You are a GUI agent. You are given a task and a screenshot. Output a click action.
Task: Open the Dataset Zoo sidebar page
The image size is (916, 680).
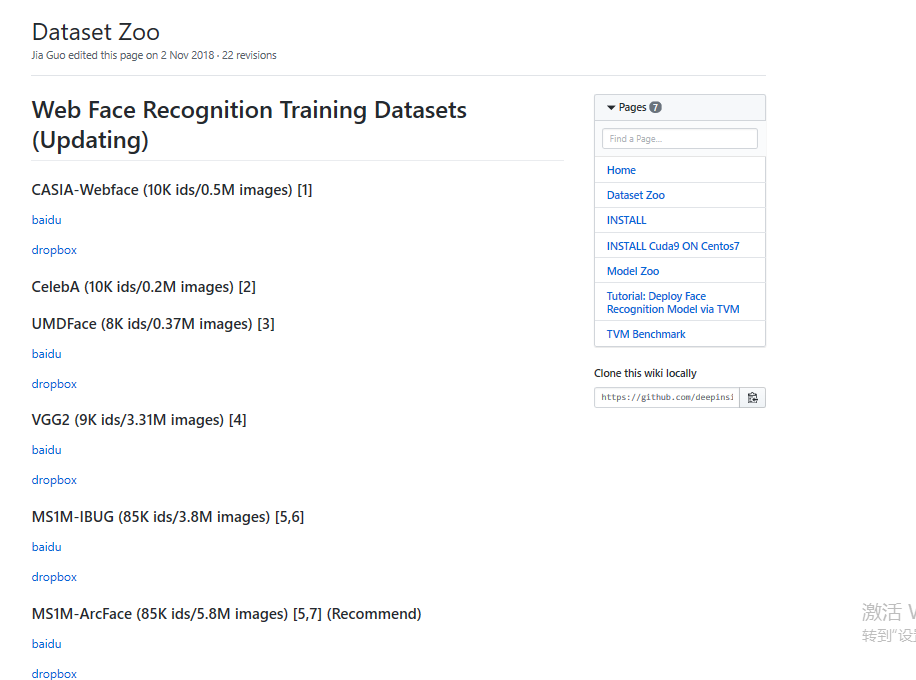tap(635, 195)
